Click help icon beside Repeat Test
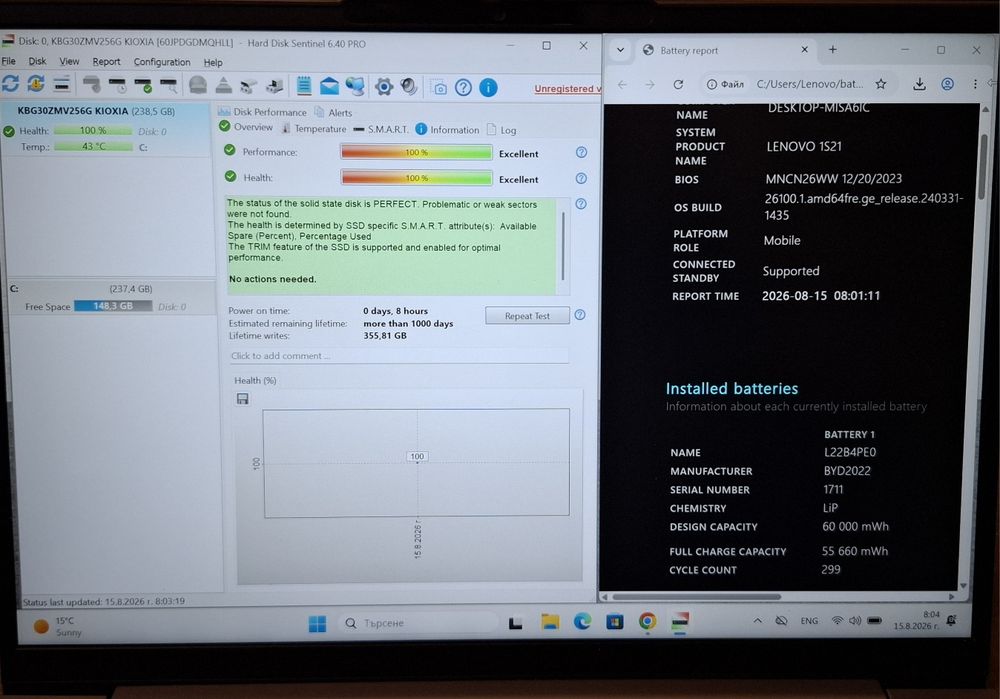 click(x=580, y=314)
